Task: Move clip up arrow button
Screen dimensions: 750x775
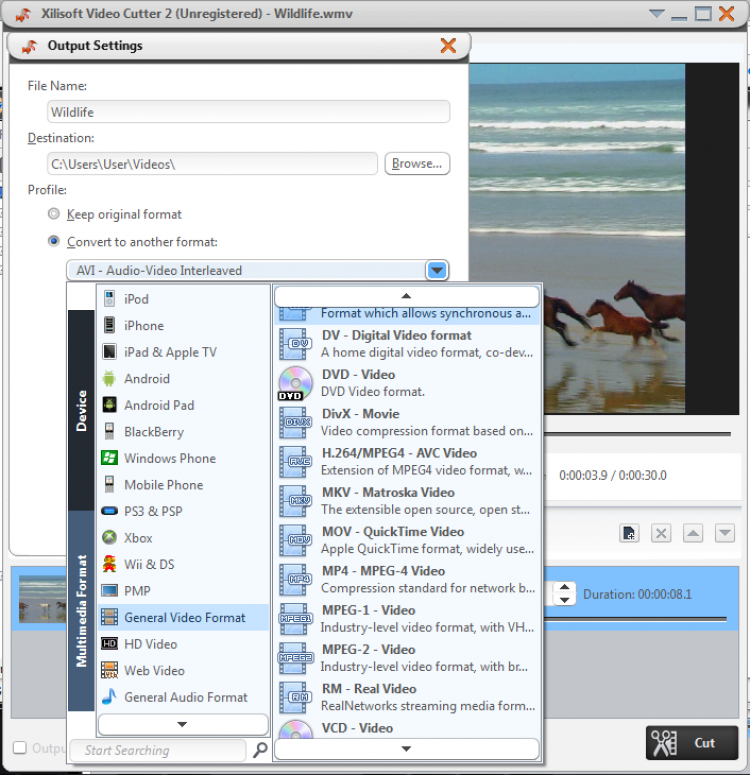Action: point(693,533)
